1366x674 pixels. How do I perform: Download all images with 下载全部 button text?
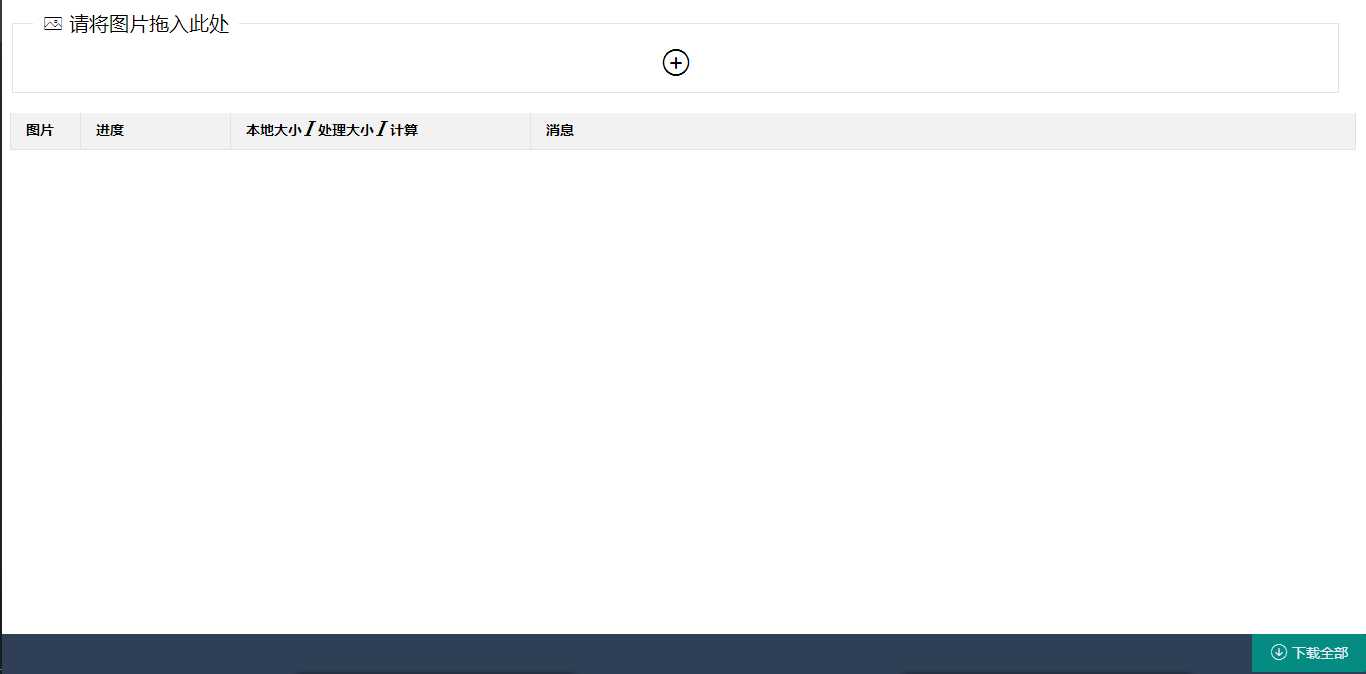1320,653
